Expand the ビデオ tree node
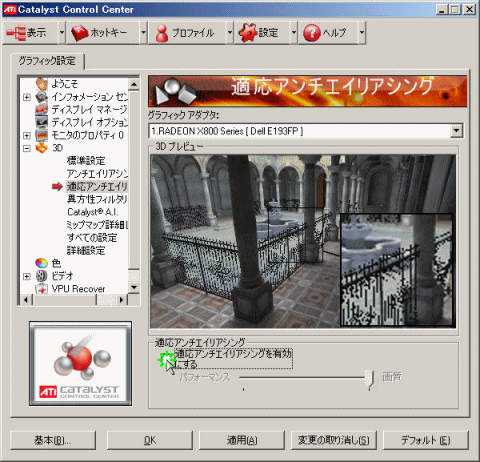The image size is (480, 462). coord(27,276)
